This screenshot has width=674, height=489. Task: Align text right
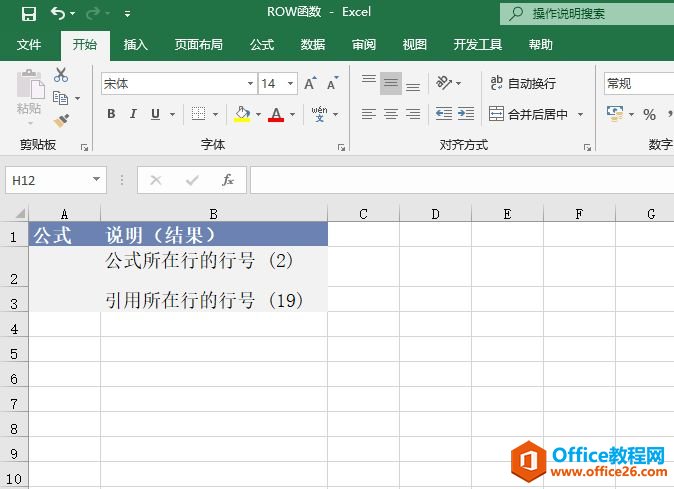click(413, 114)
